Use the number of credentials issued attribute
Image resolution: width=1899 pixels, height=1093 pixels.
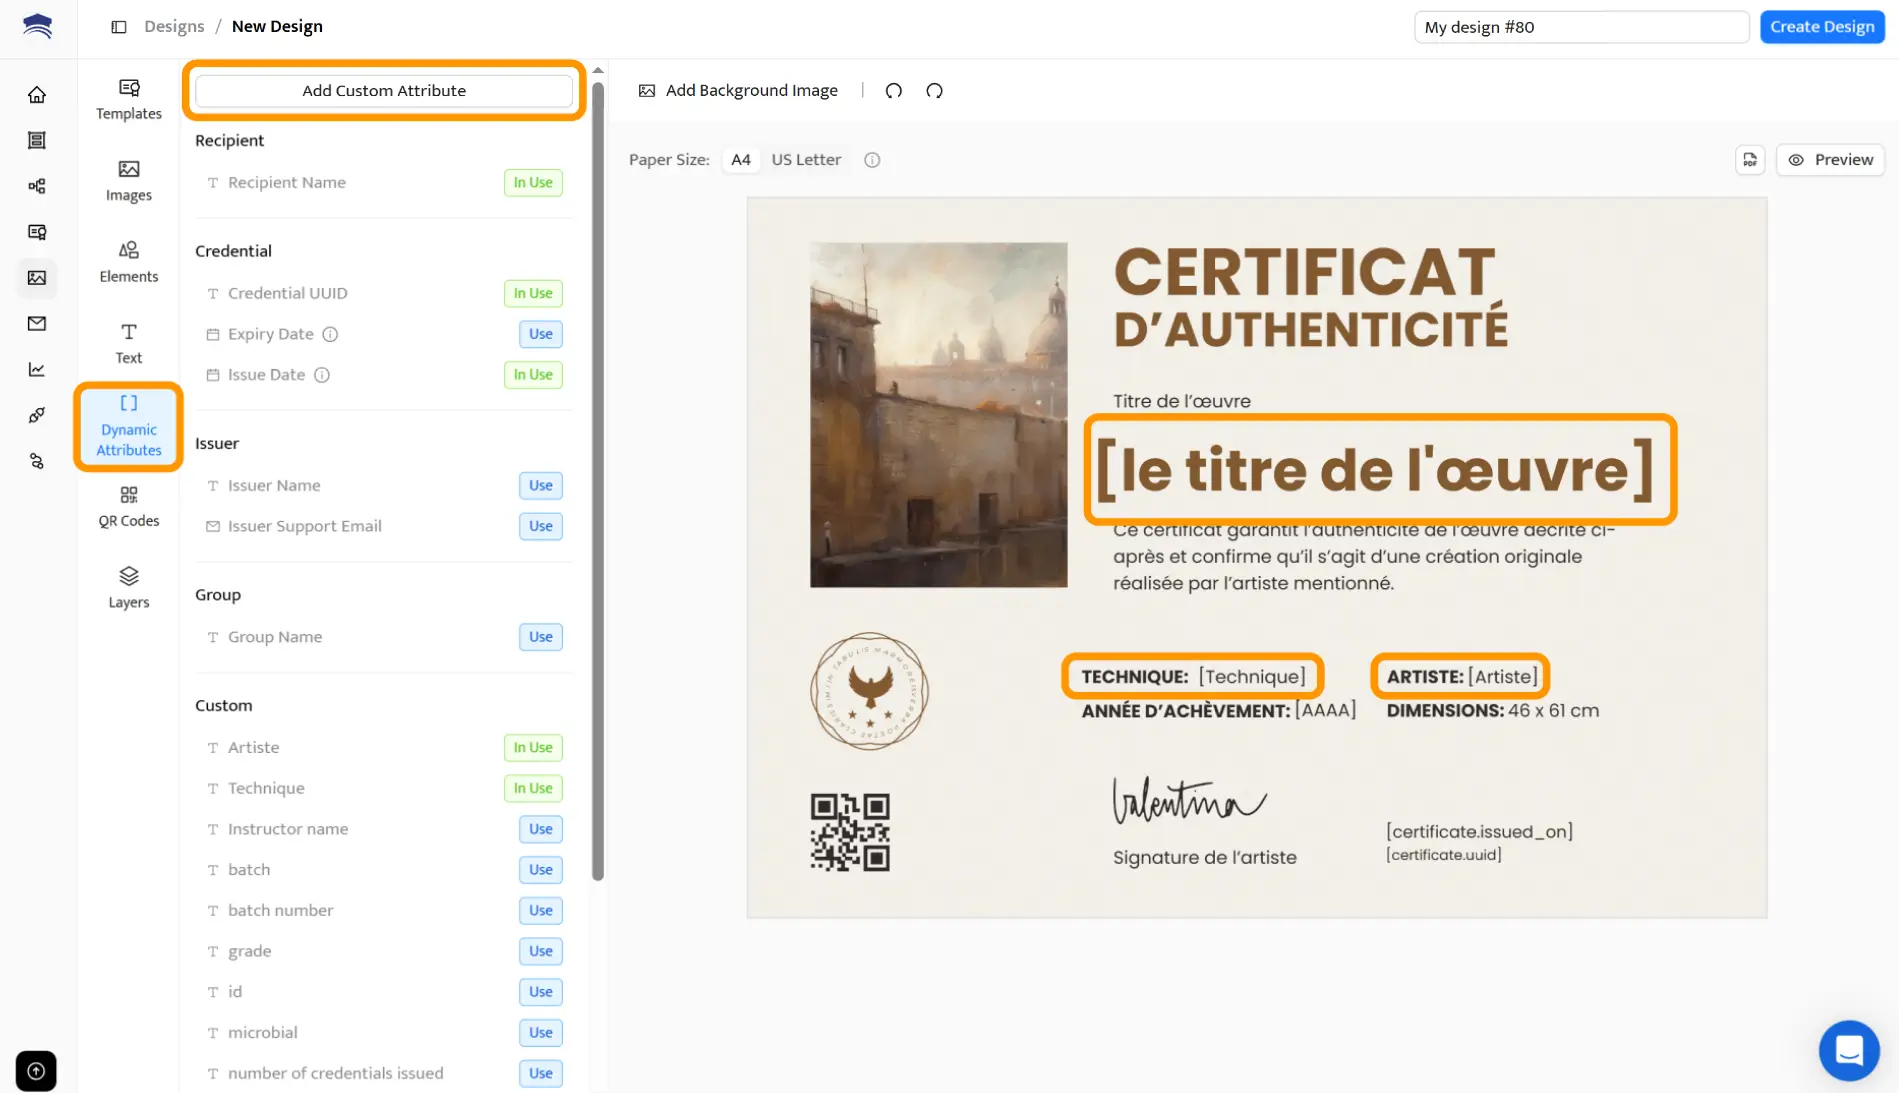click(x=541, y=1074)
